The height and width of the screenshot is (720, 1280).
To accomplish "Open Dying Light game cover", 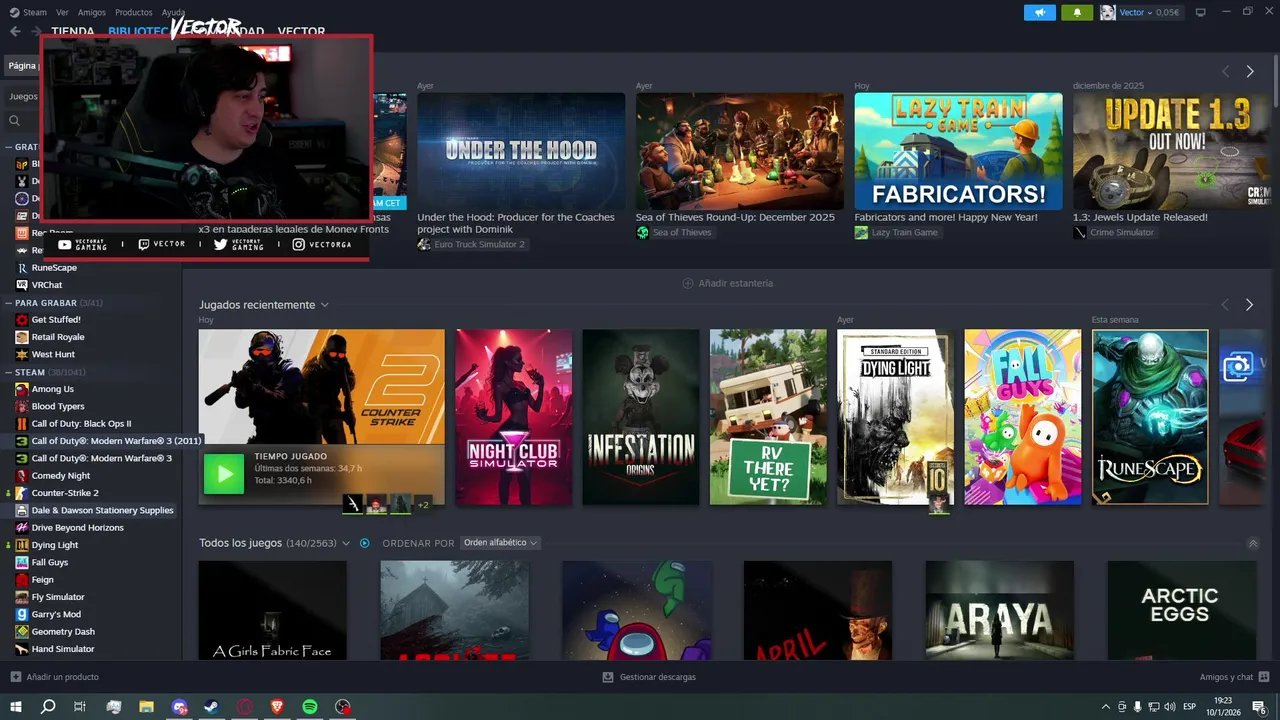I will (895, 417).
